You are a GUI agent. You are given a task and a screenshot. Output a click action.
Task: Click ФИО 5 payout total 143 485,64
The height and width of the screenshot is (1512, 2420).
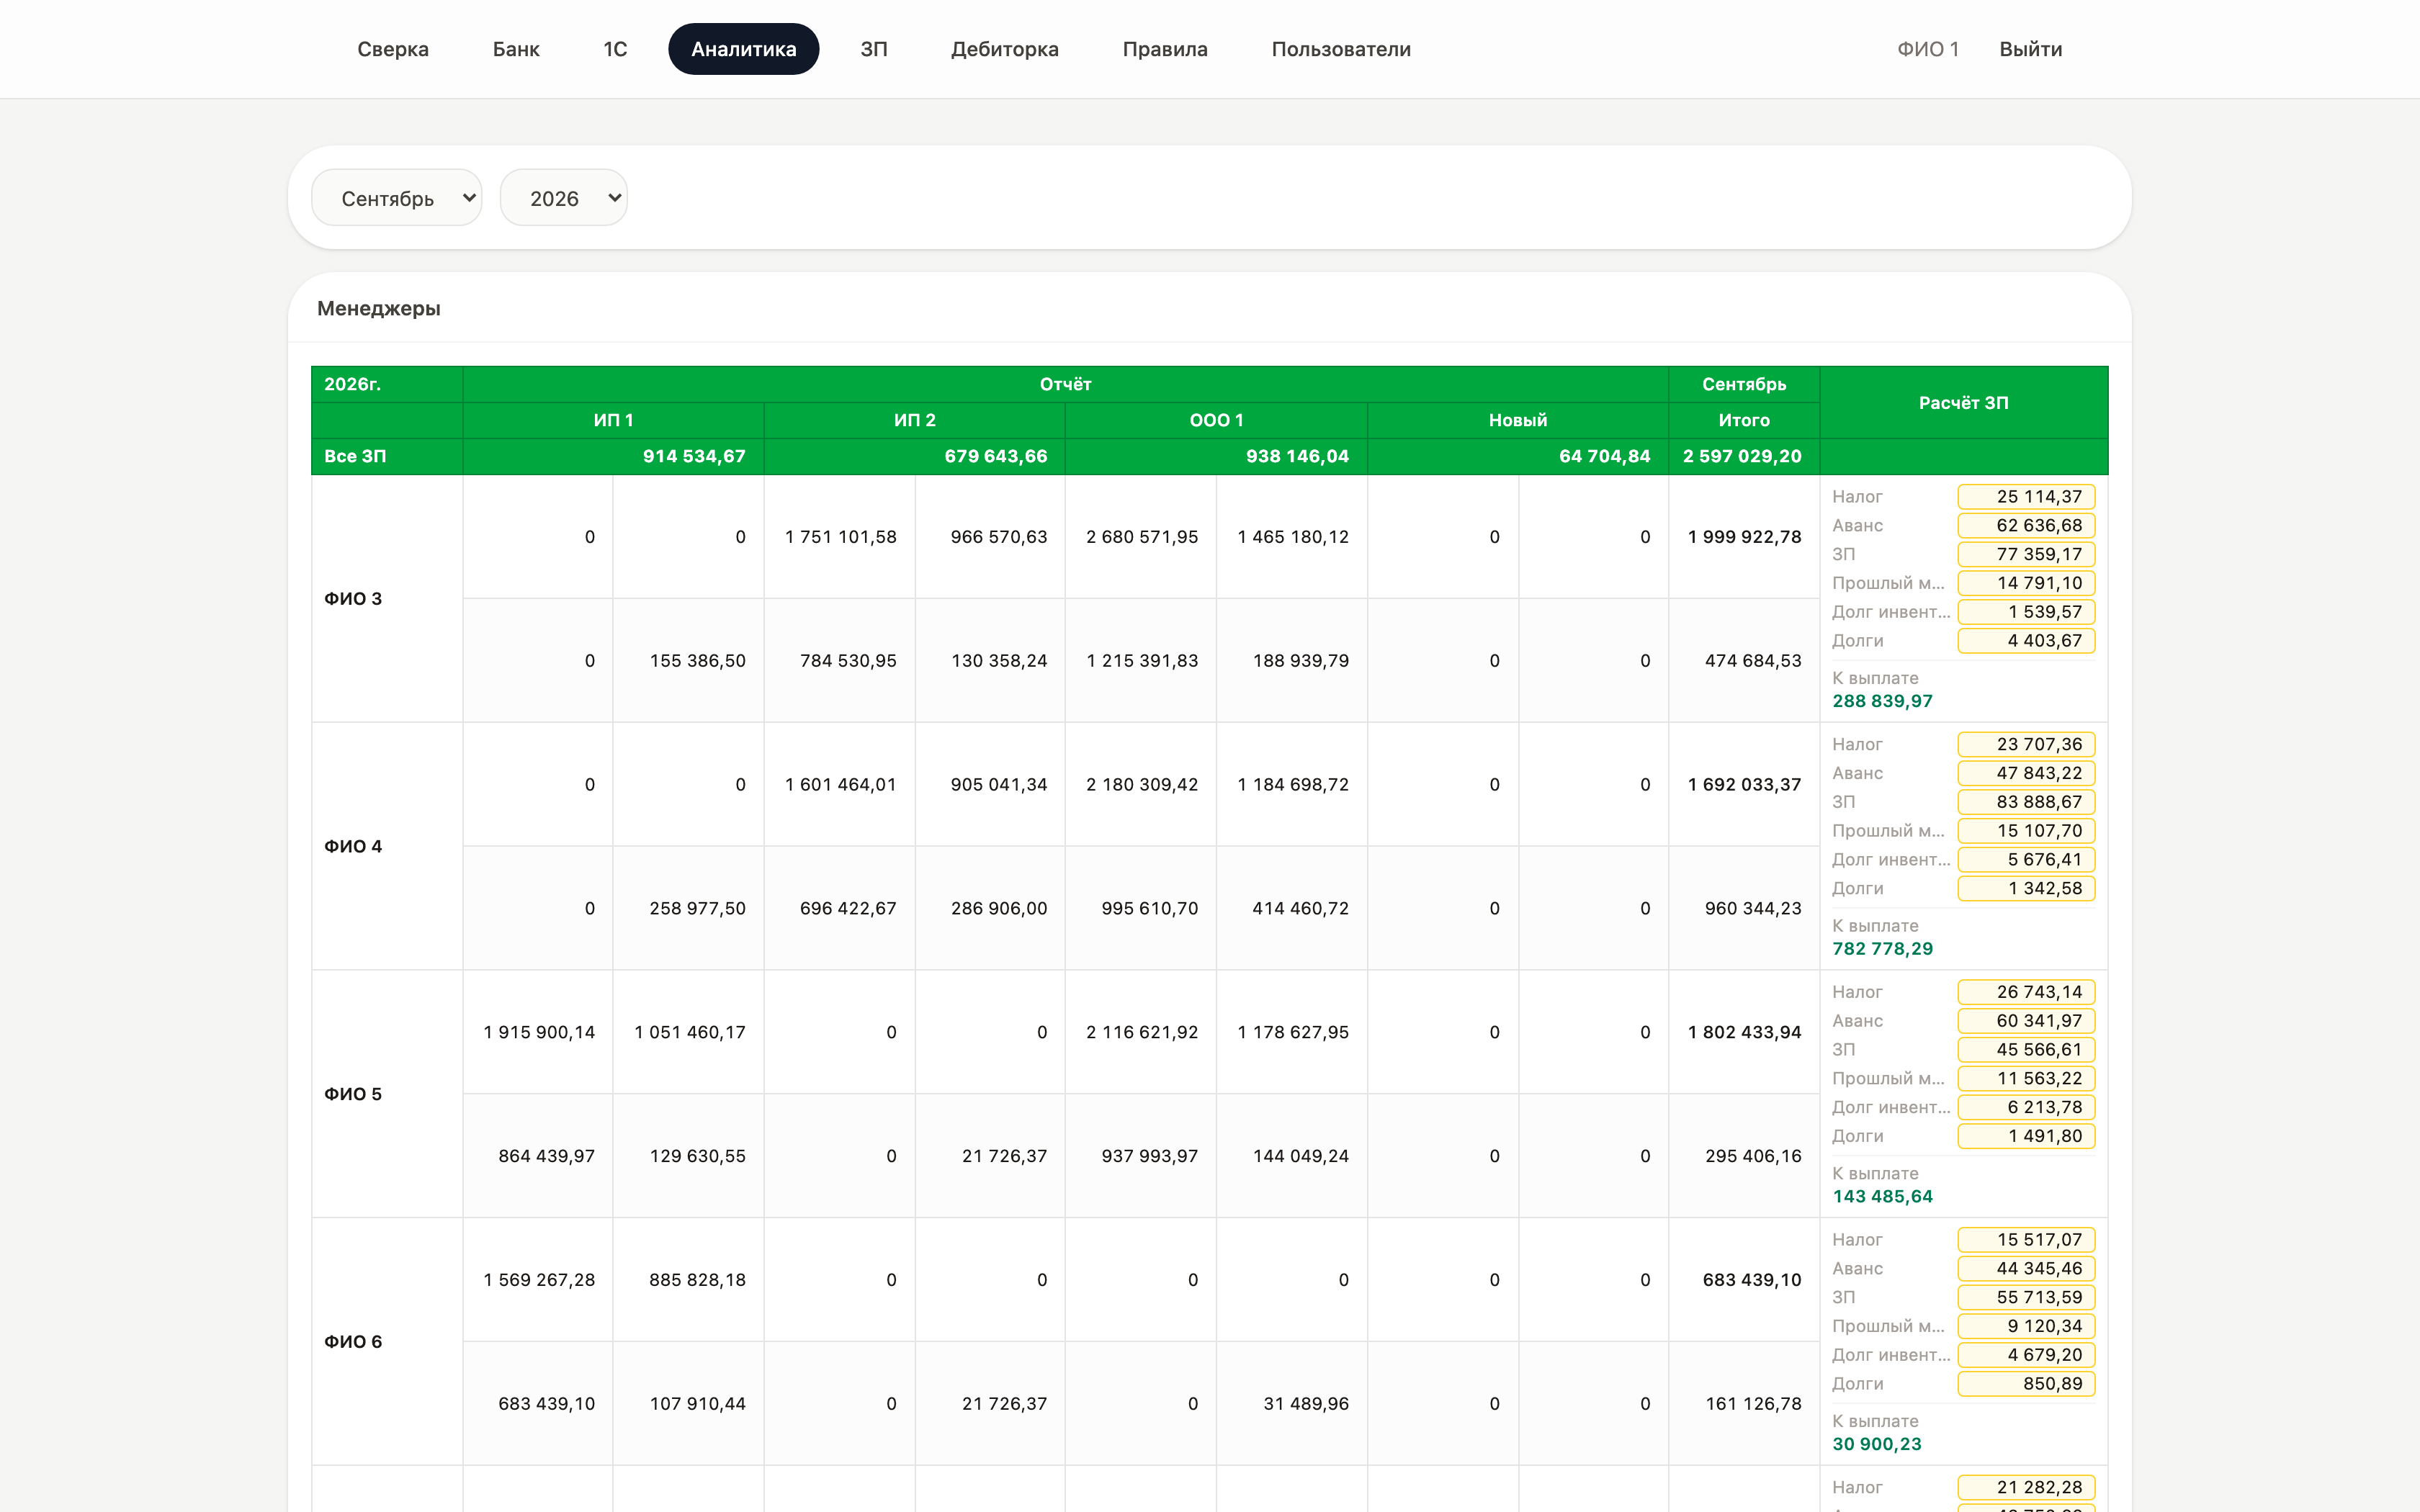1882,1197
